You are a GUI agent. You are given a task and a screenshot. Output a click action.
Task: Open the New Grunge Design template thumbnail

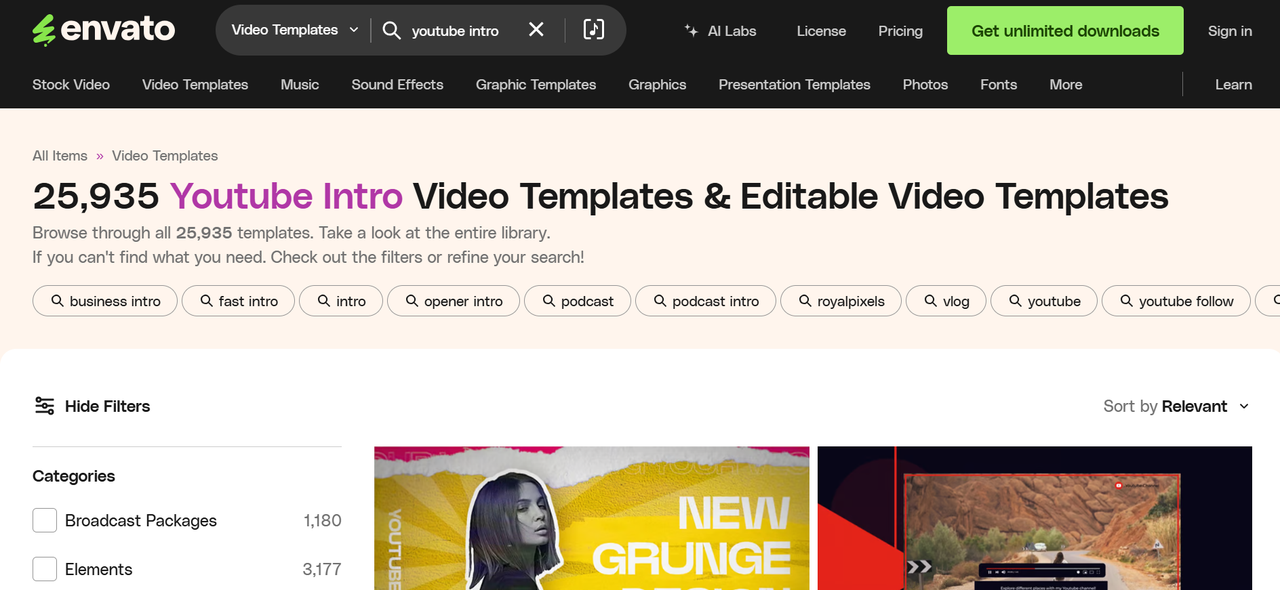coord(591,518)
